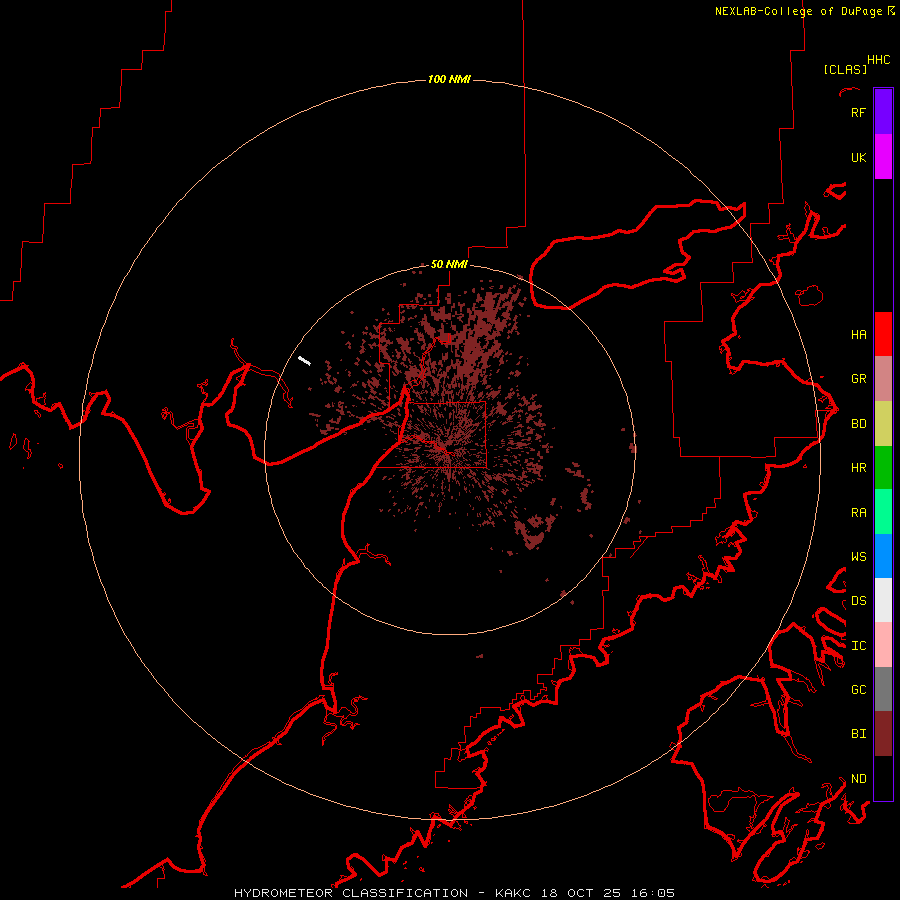Click the HYDROMETEOR CLASSIFICATION title text
Screen dimensions: 900x900
point(351,893)
